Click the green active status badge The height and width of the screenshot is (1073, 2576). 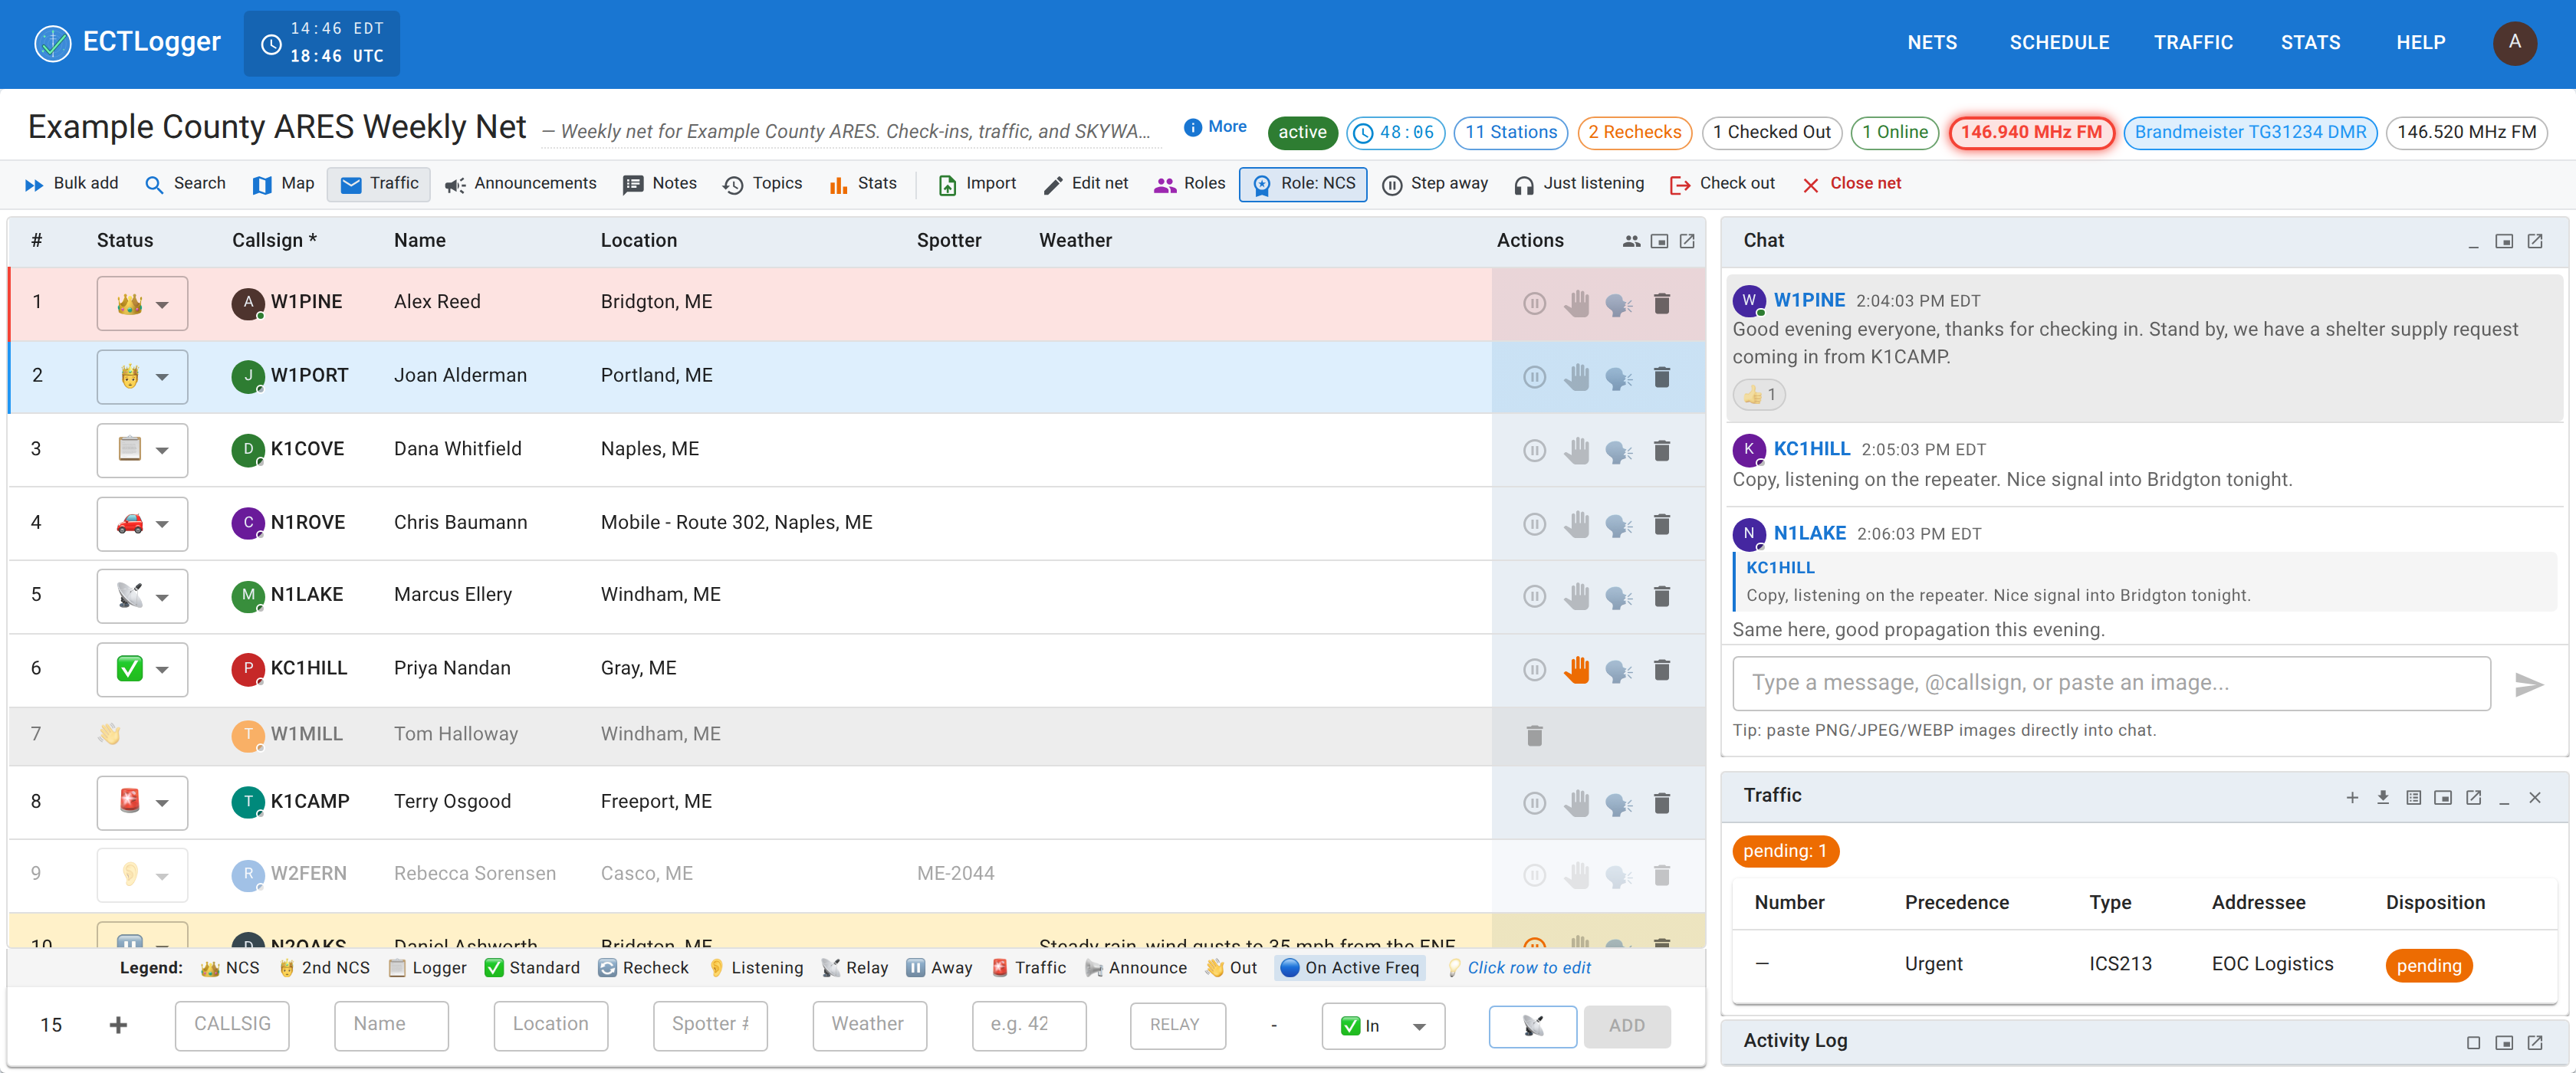click(x=1302, y=132)
